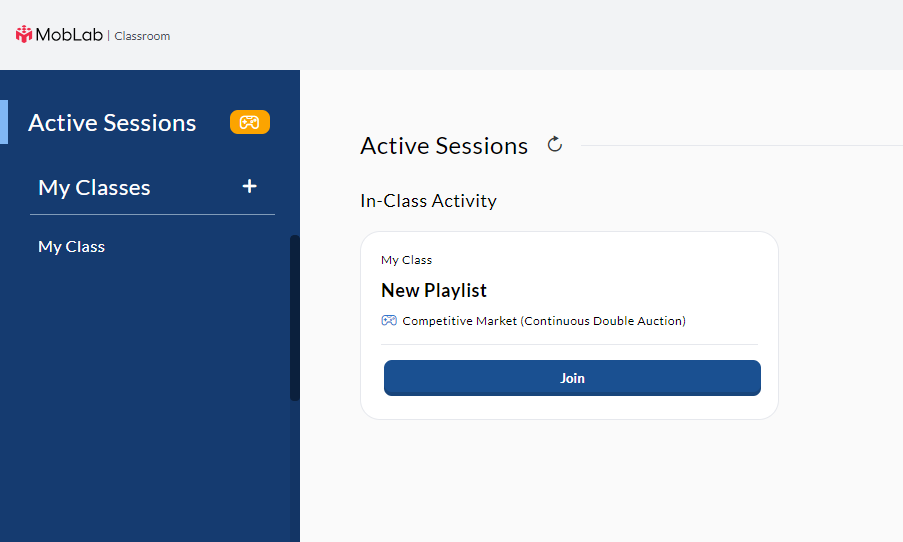Click the sidebar vertical scrollbar
Screen dimensions: 903x542
(x=294, y=317)
